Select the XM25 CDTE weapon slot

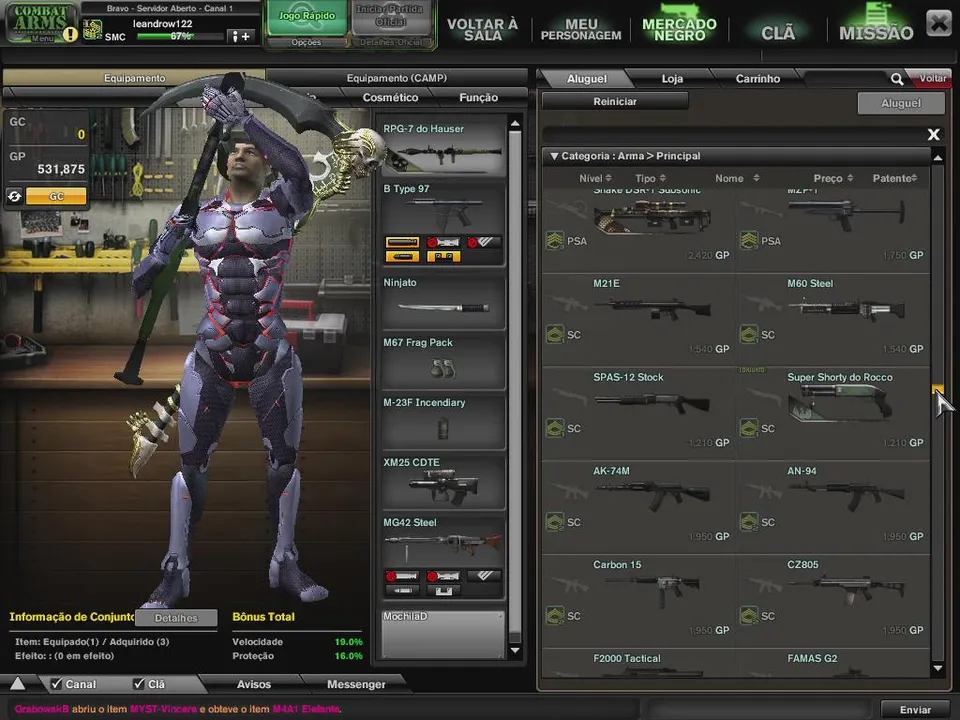tap(442, 481)
